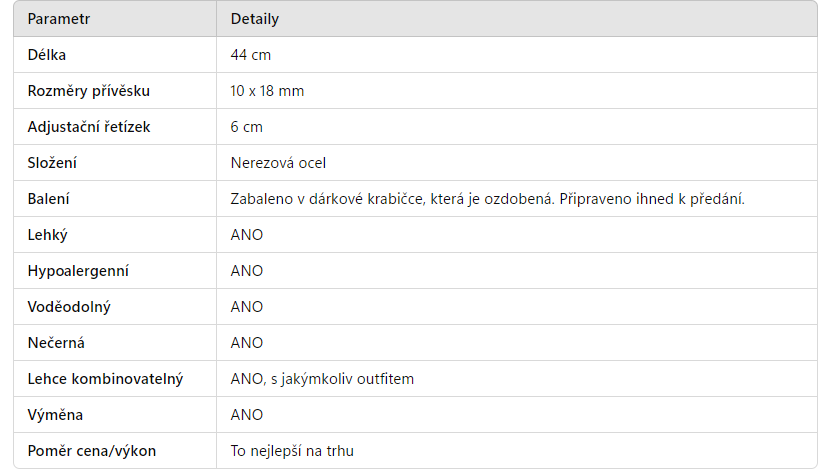Click the "44 cm" length value

(x=251, y=55)
